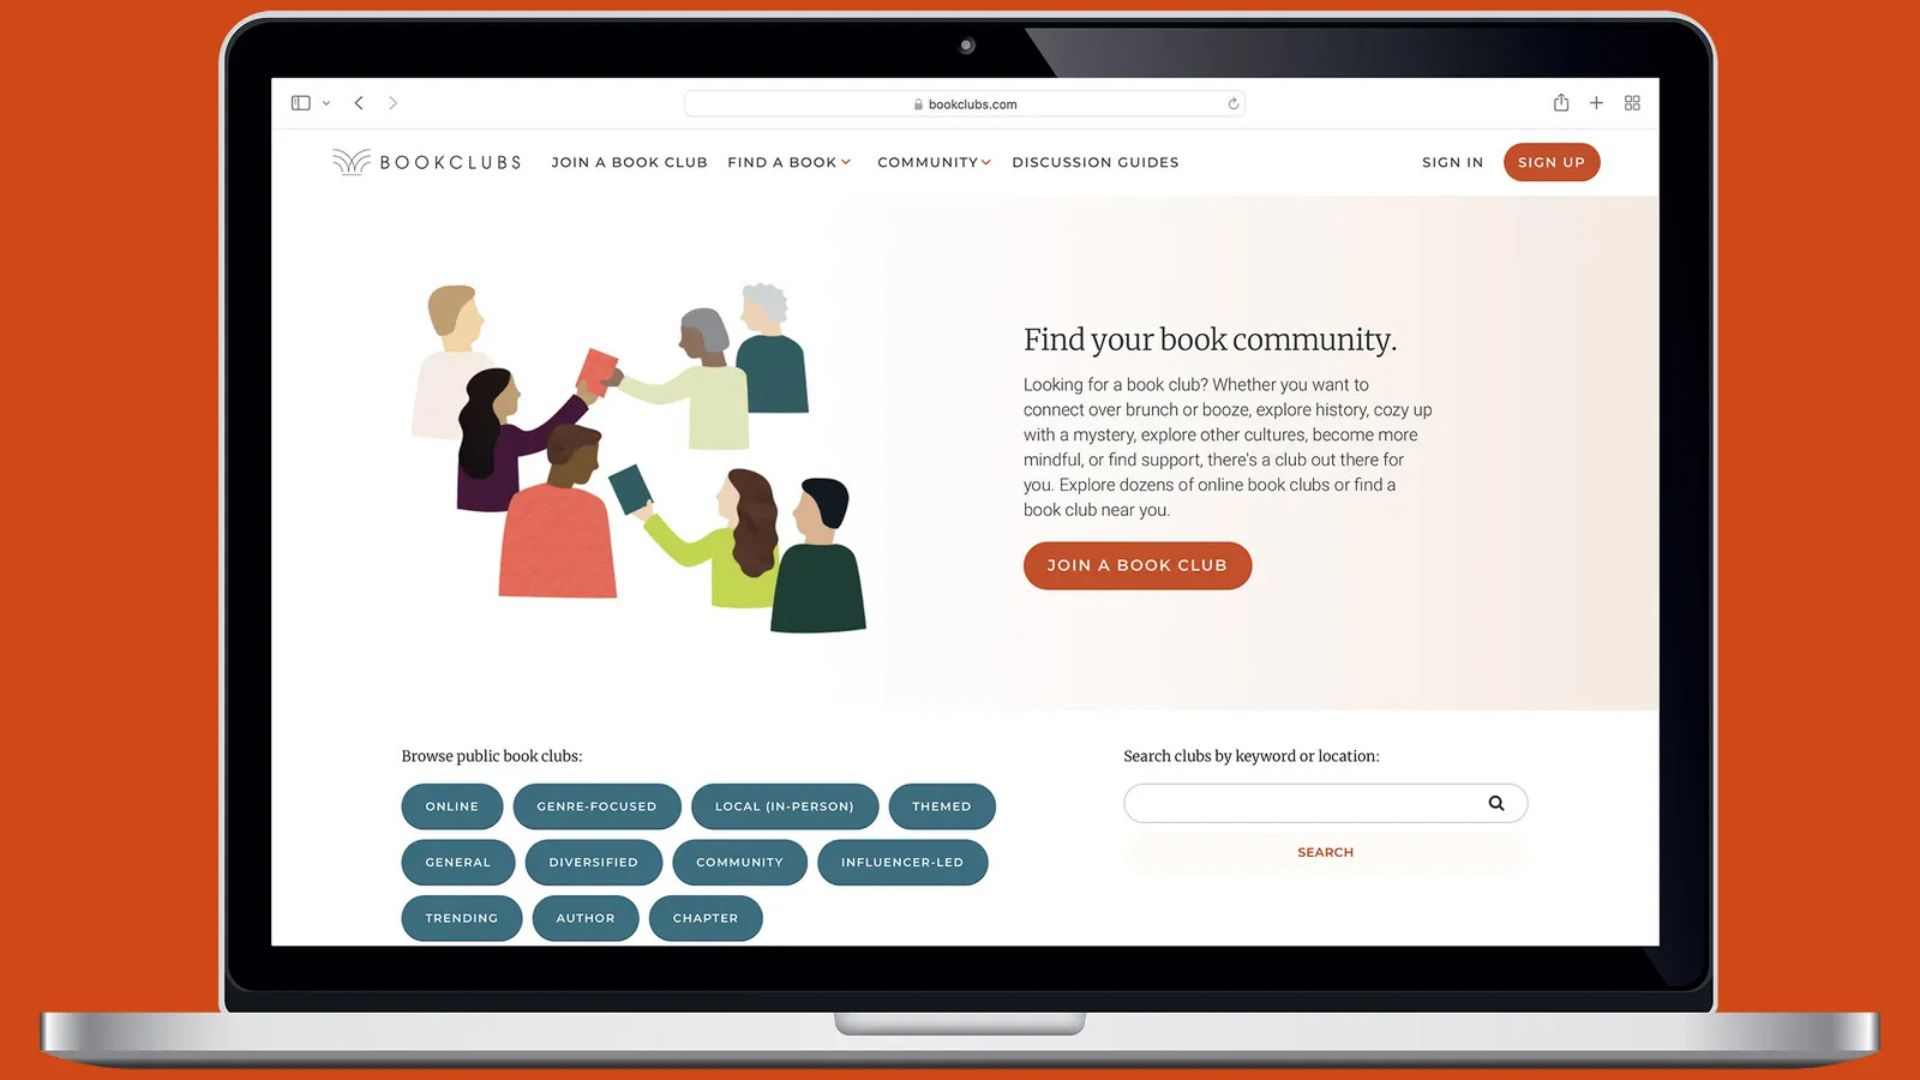This screenshot has width=1920, height=1080.
Task: Expand the Community dropdown menu
Action: pos(934,161)
